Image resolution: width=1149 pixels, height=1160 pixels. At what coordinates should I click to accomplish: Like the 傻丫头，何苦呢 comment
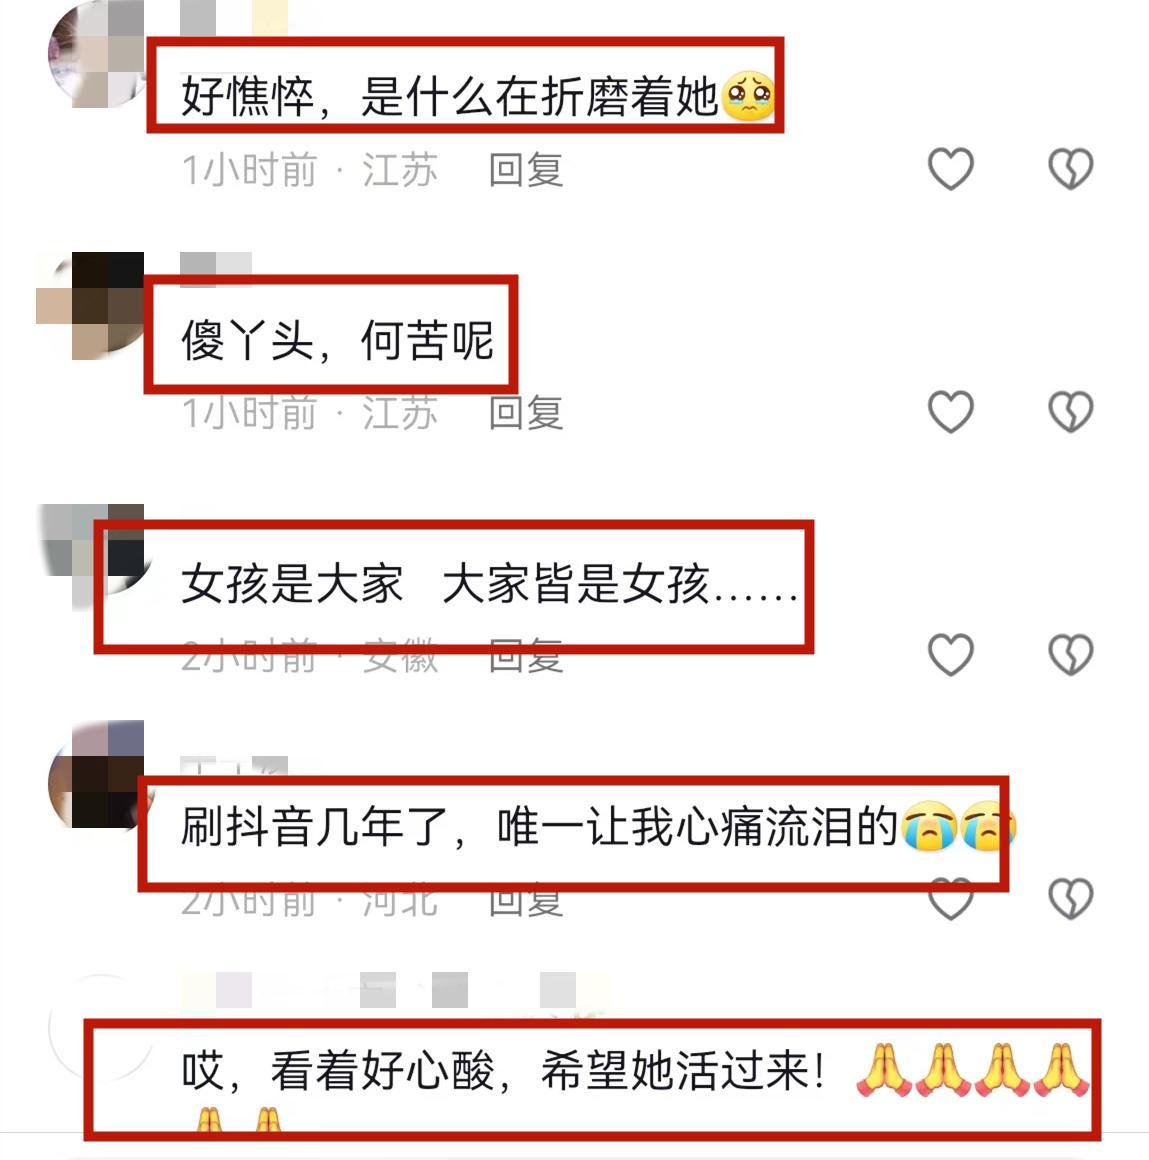(950, 411)
